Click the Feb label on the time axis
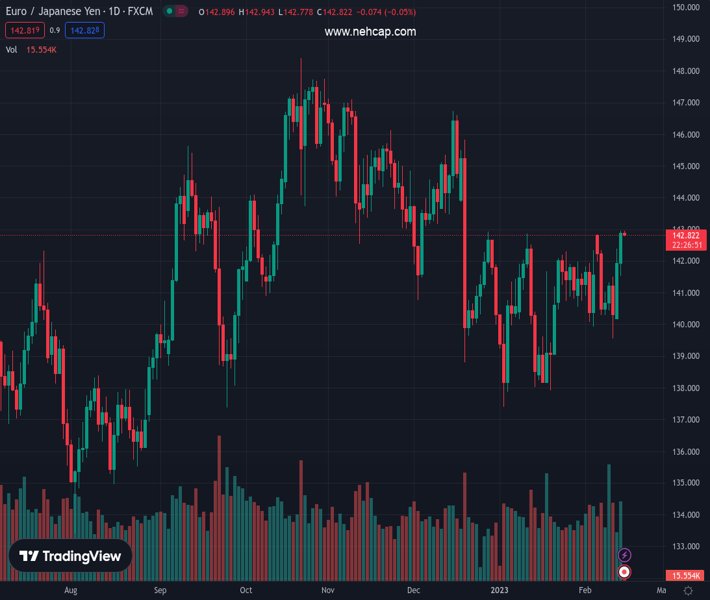710x600 pixels. (585, 591)
